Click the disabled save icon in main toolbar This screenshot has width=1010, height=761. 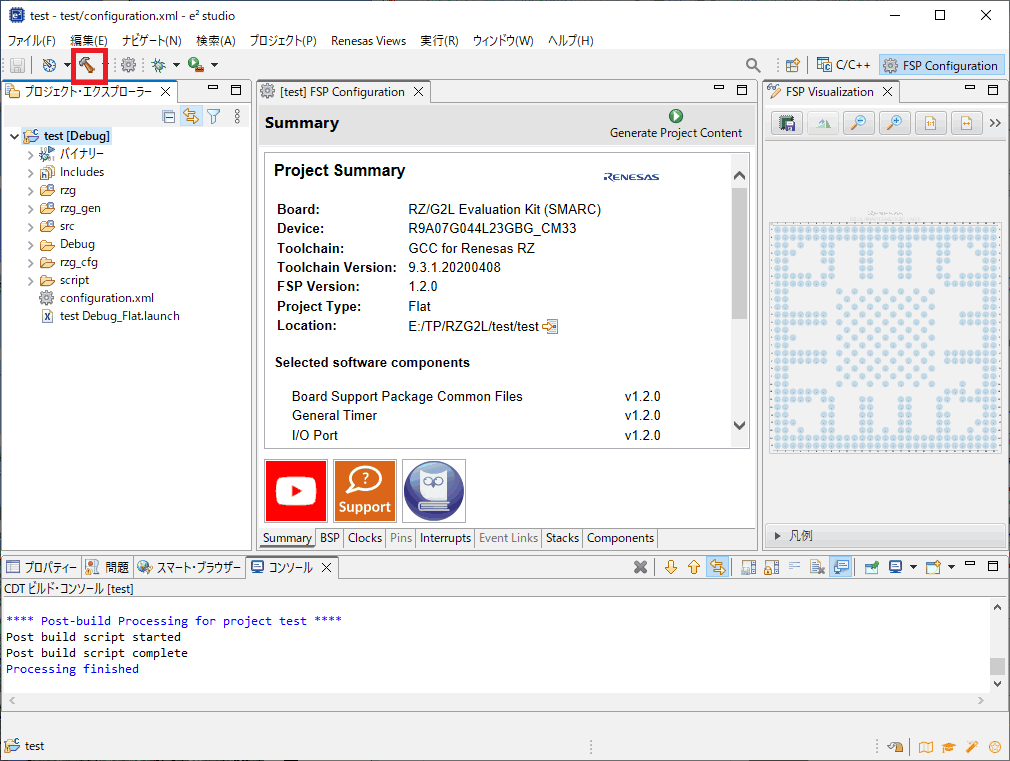pyautogui.click(x=17, y=65)
